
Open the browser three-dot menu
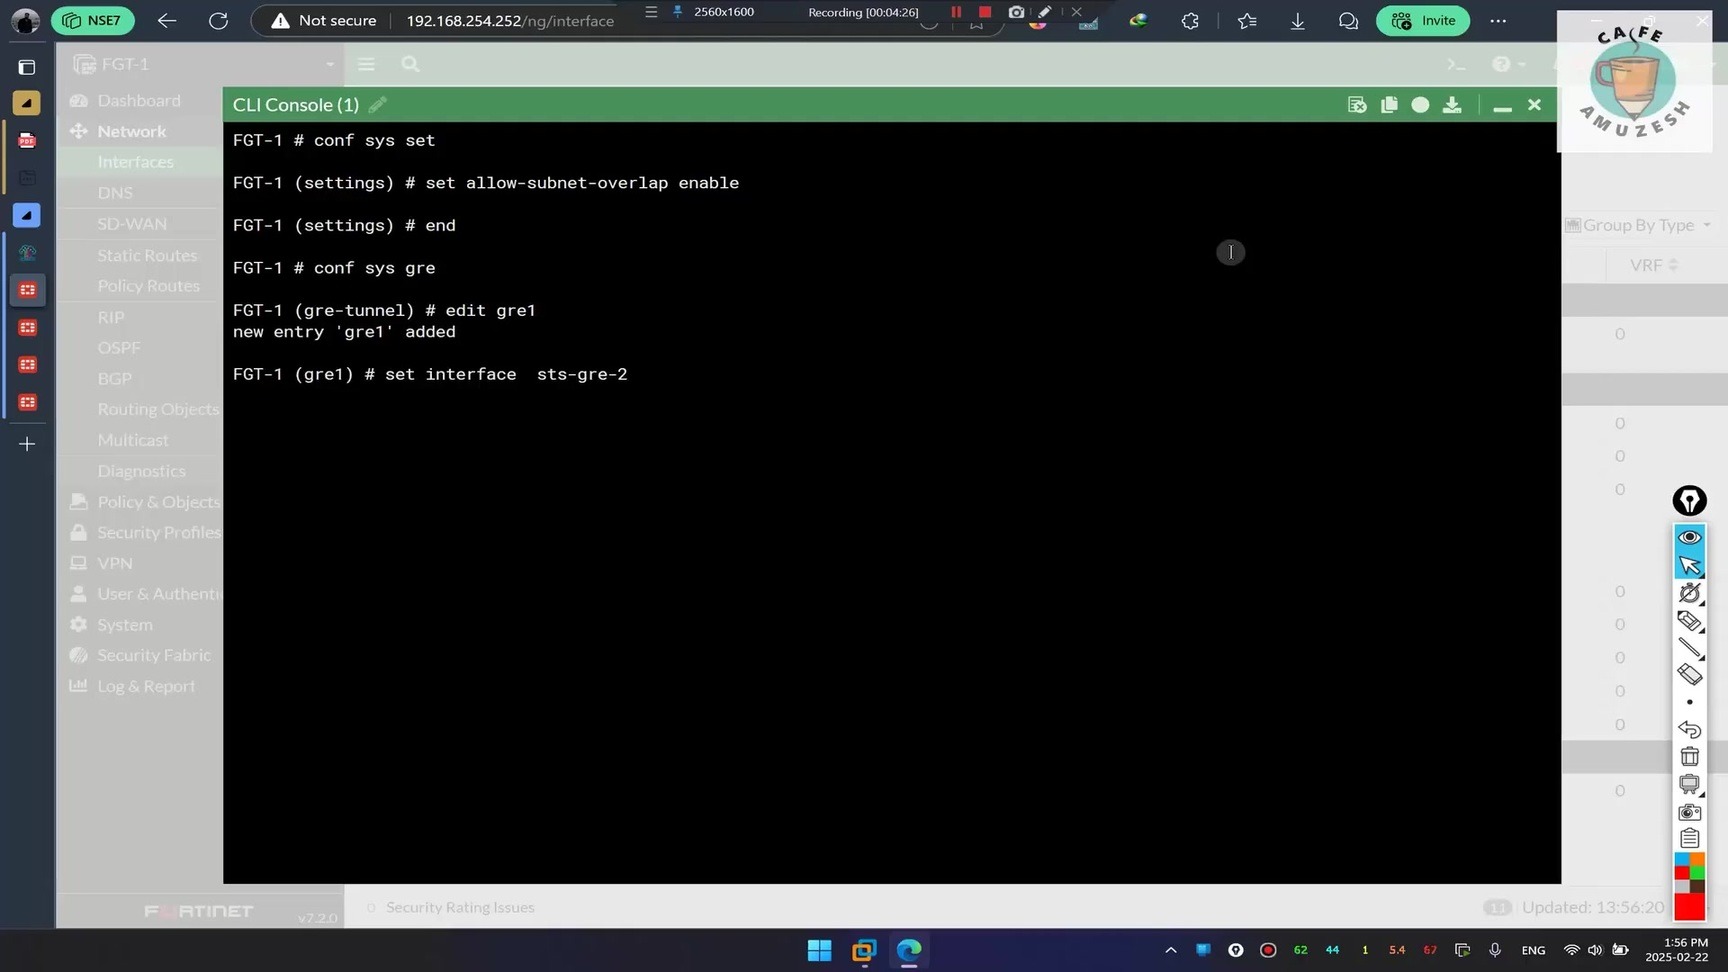[1498, 20]
